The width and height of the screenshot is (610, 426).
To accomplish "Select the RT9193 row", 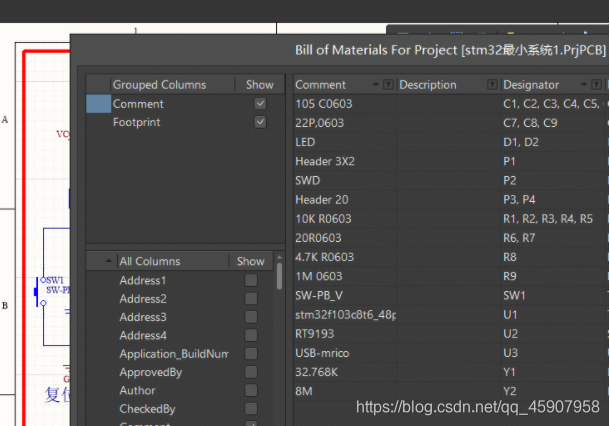I will pyautogui.click(x=451, y=333).
